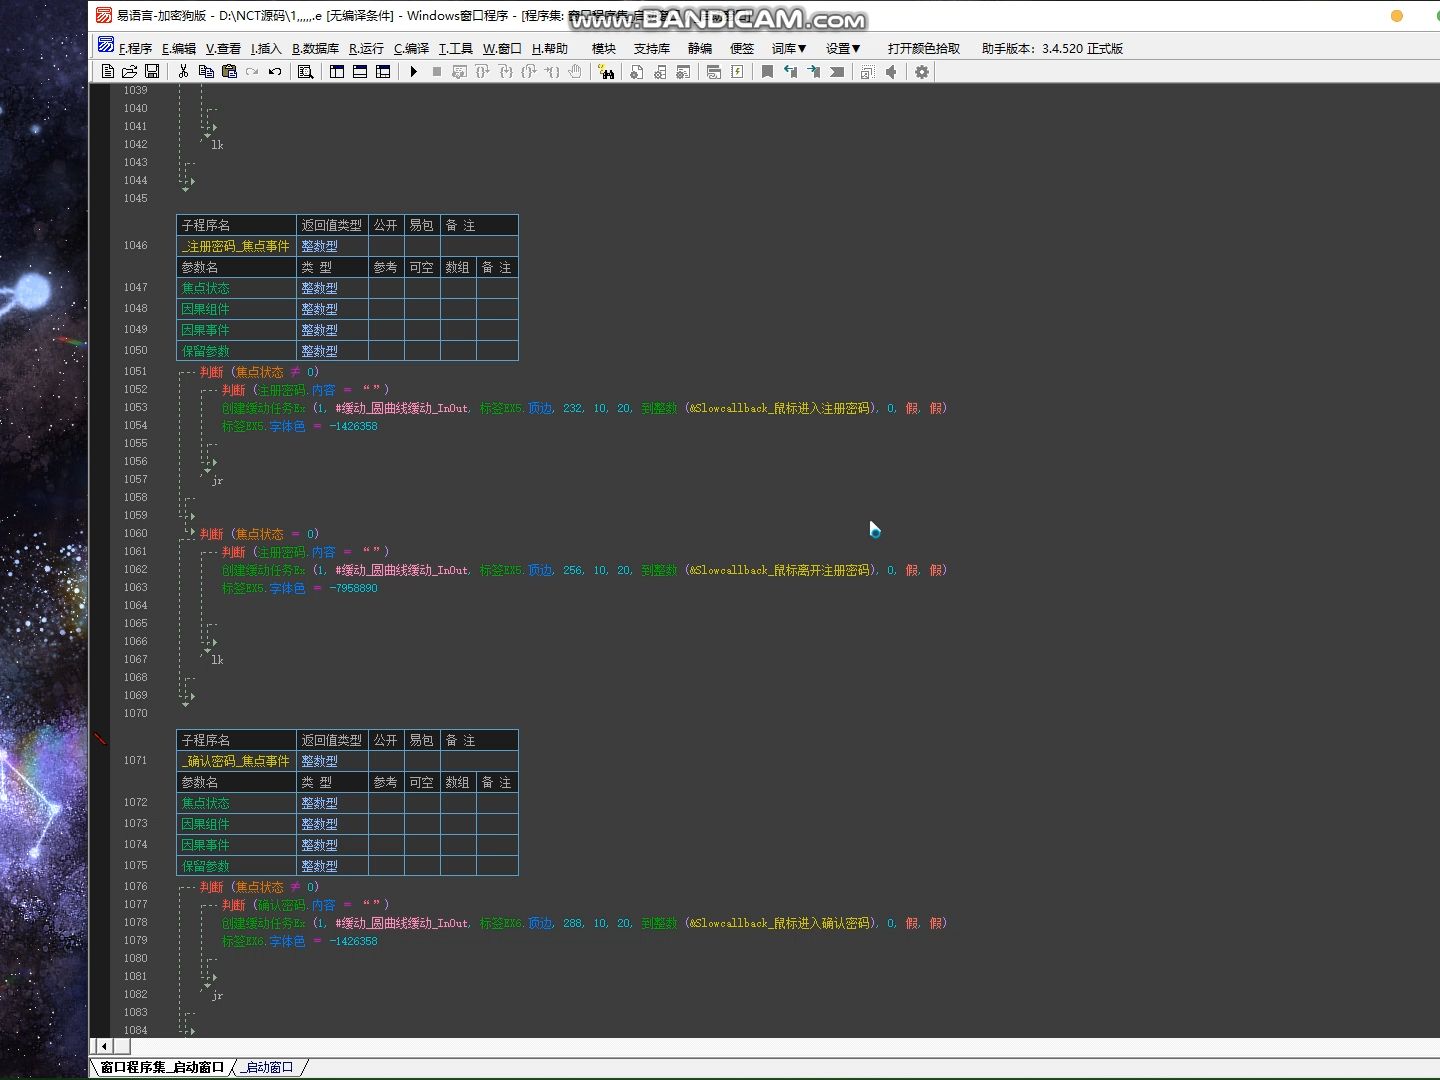Click parameter 保留参数 on line 1050

(x=206, y=351)
